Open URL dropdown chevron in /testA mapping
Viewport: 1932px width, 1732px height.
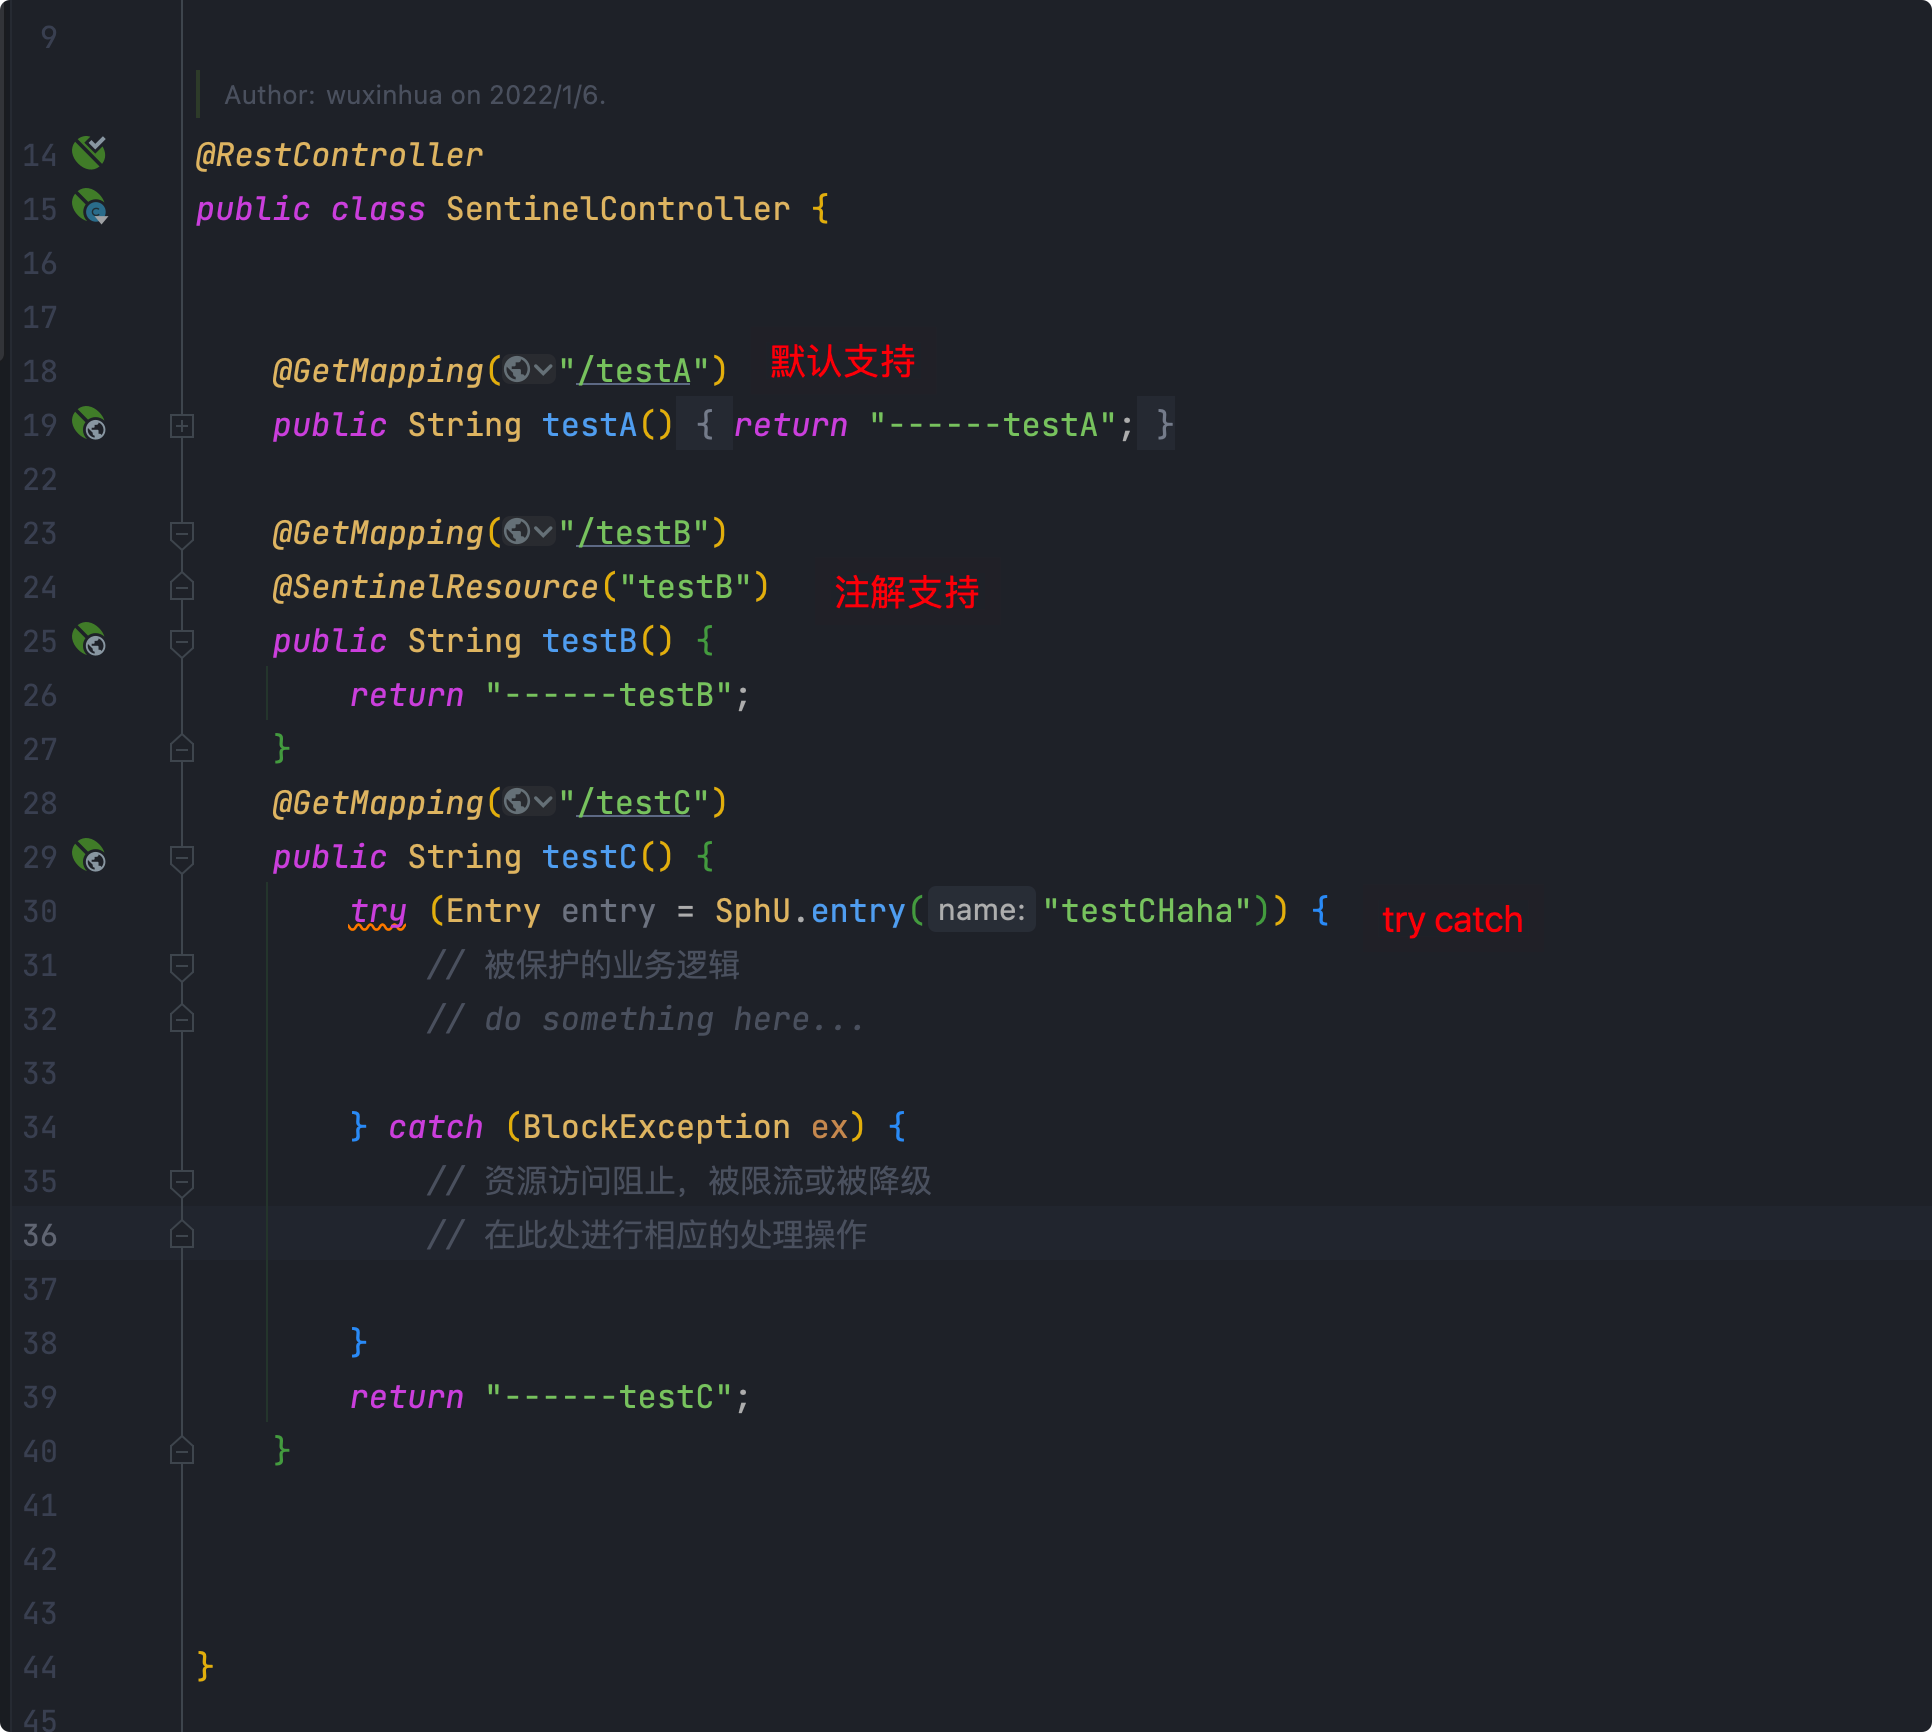tap(543, 370)
